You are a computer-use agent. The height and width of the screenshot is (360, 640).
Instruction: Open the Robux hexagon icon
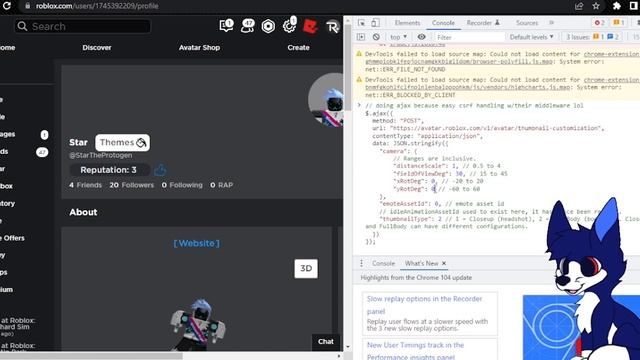[x=268, y=27]
